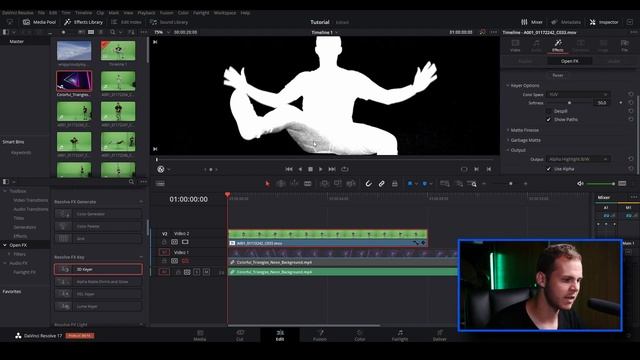Screen dimensions: 640x360
Task: Switch to the Video inspector tab
Action: tap(515, 45)
